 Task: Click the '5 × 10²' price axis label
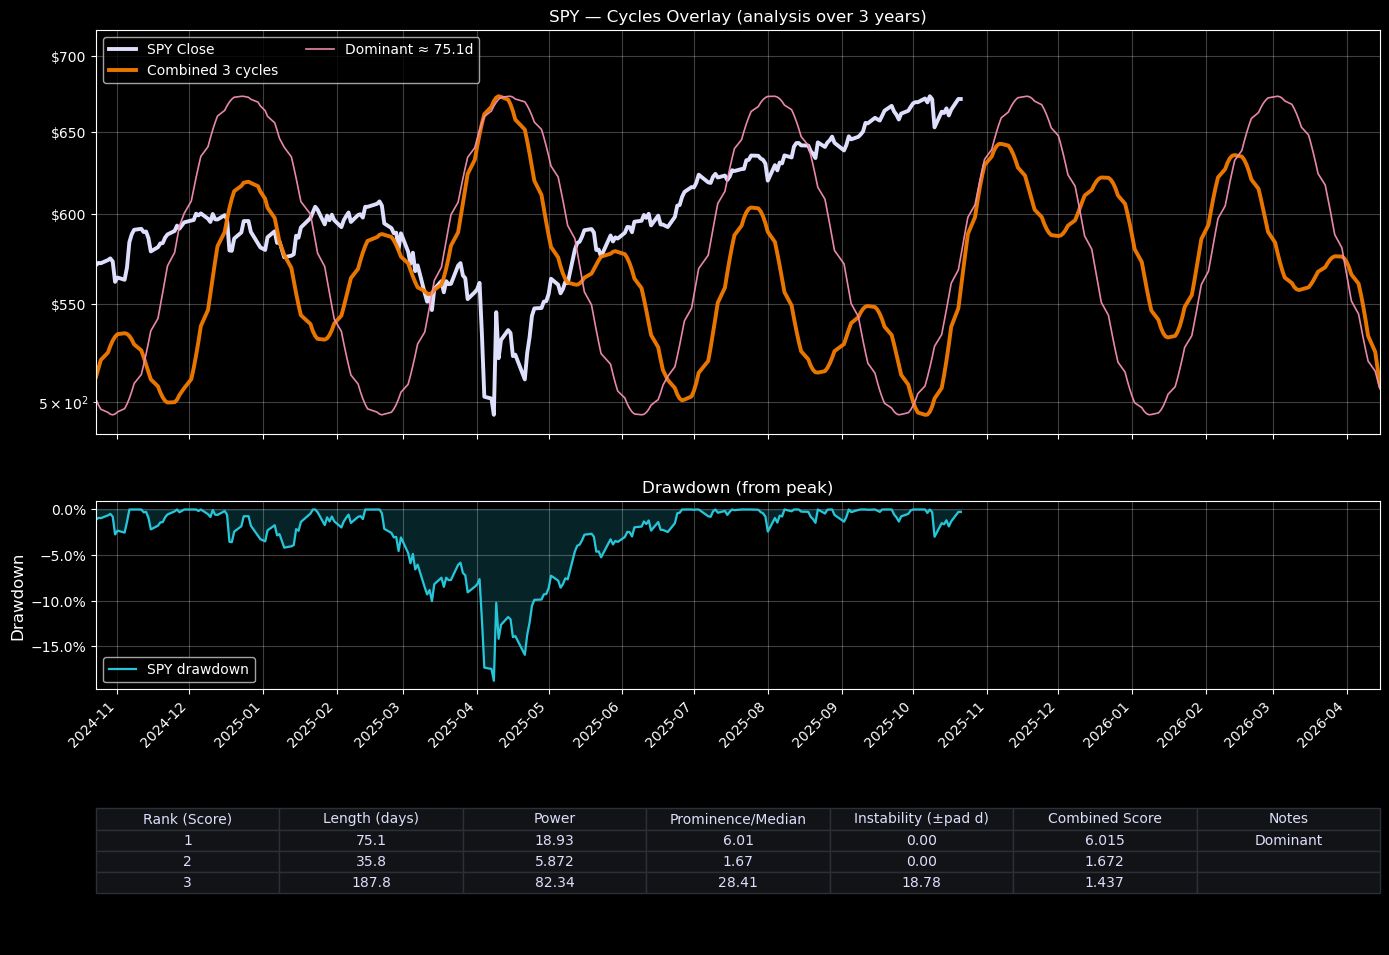click(x=63, y=403)
